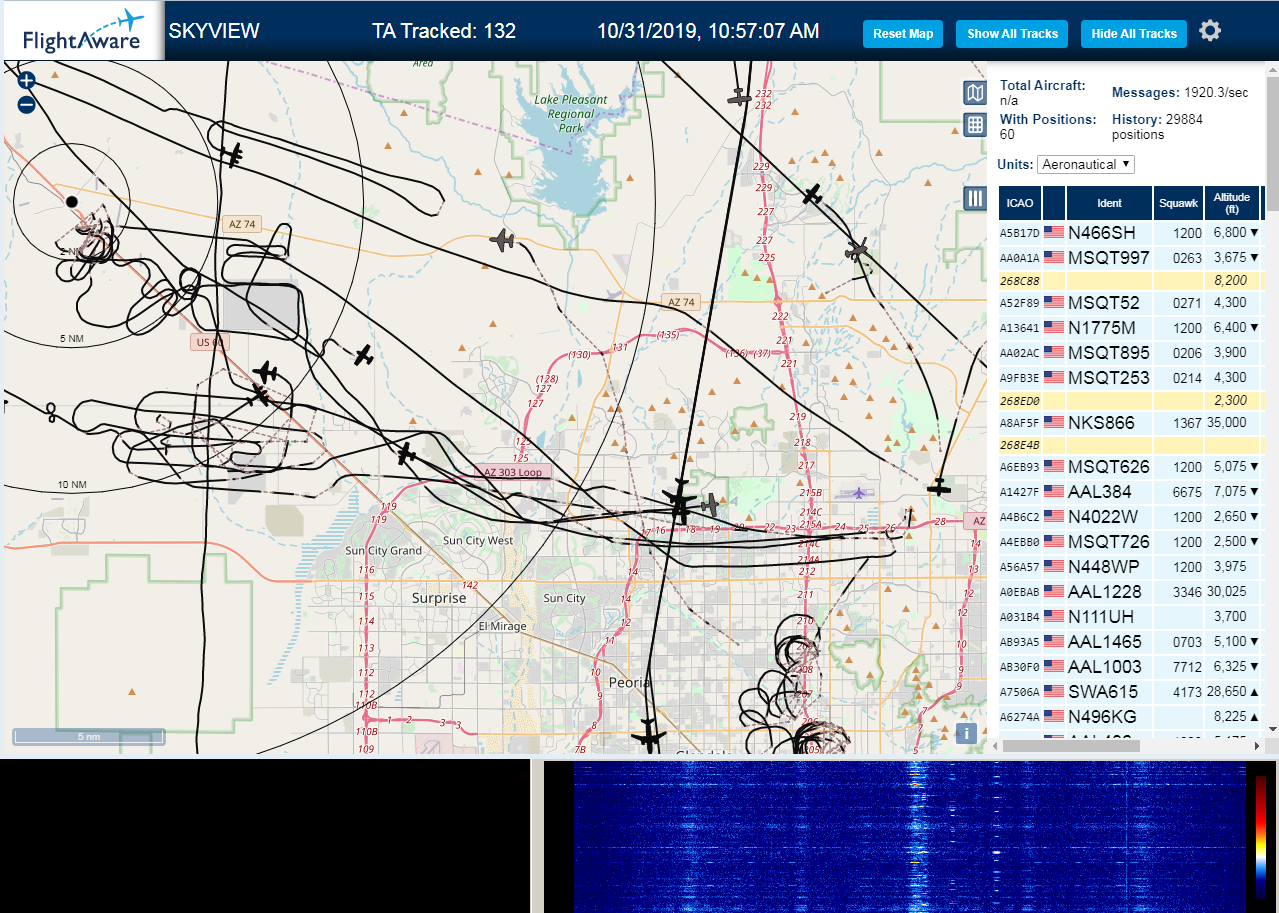
Task: Click the black site marker dot inside range rings
Action: click(x=71, y=201)
